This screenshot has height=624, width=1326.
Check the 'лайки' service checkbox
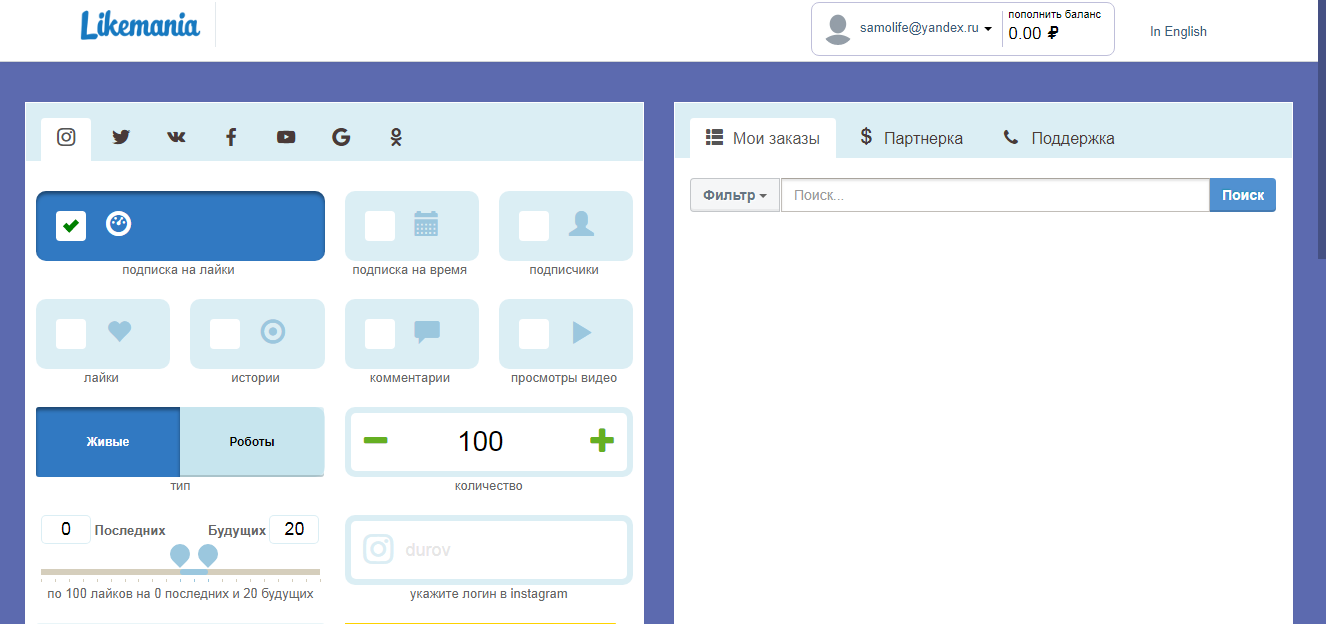(x=71, y=334)
